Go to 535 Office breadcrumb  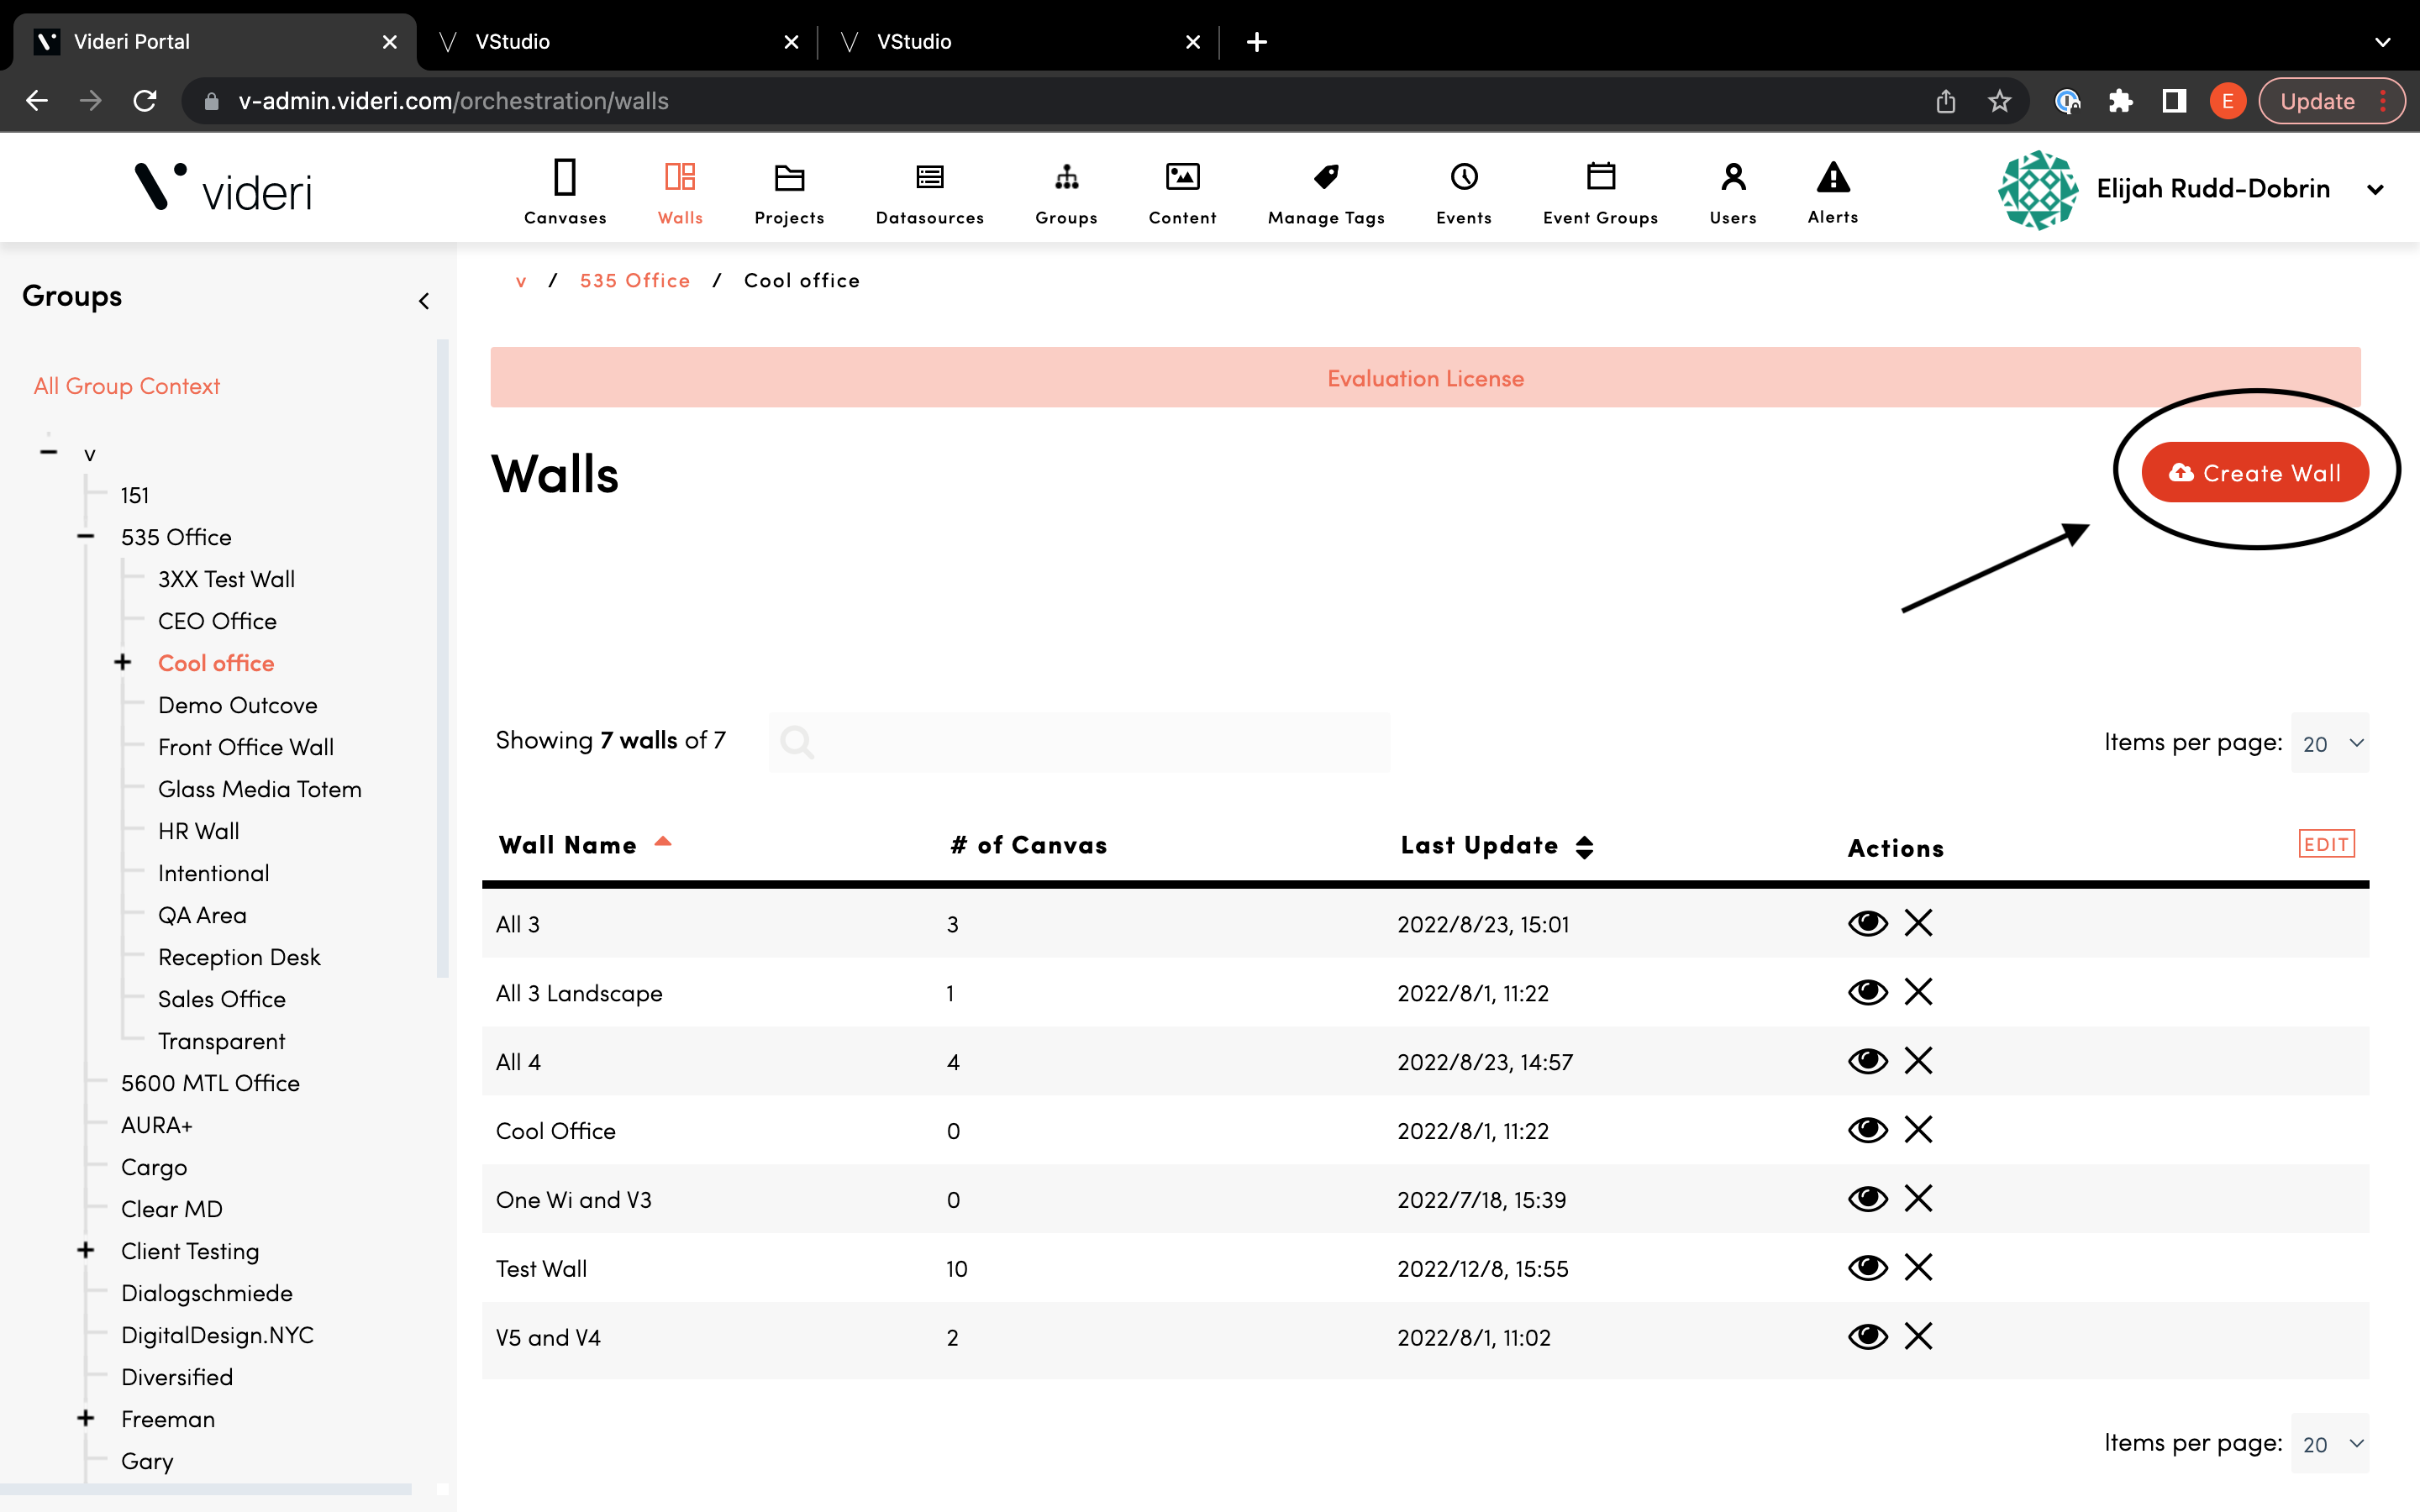click(635, 280)
